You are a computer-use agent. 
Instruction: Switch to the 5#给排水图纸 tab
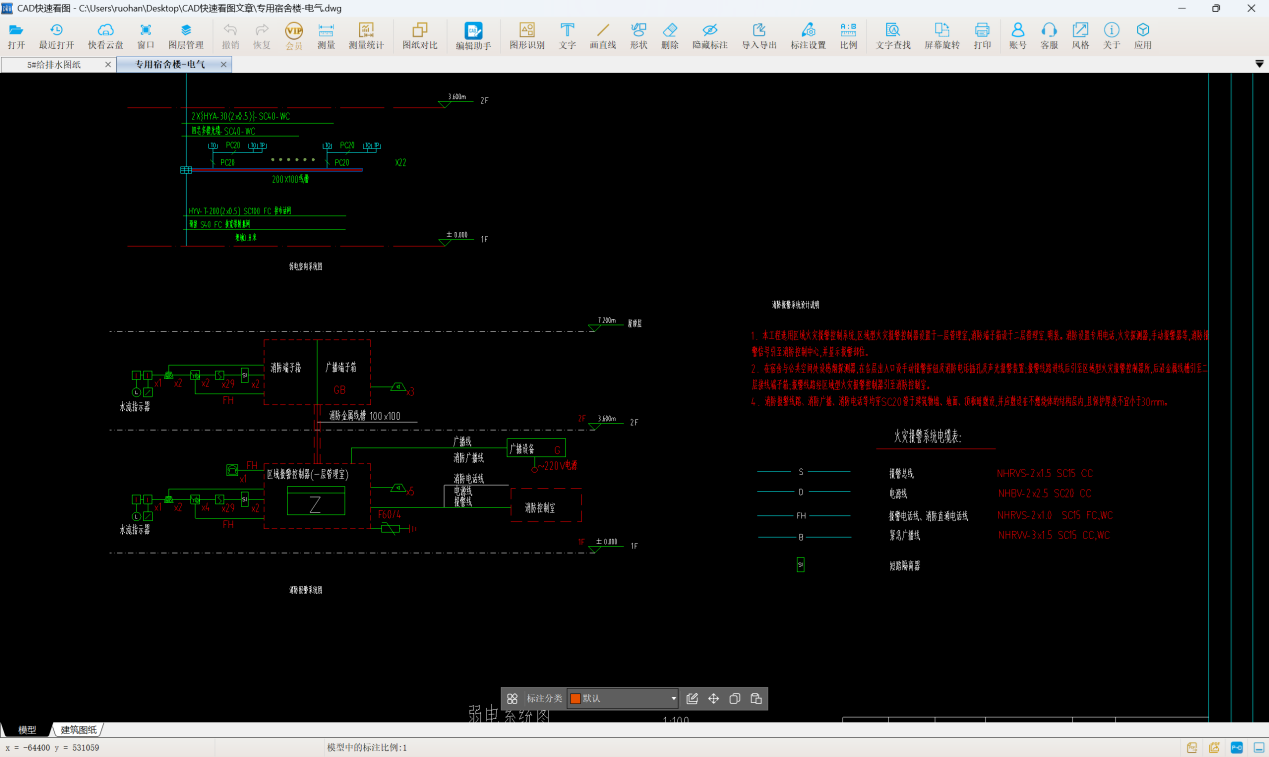[x=57, y=64]
